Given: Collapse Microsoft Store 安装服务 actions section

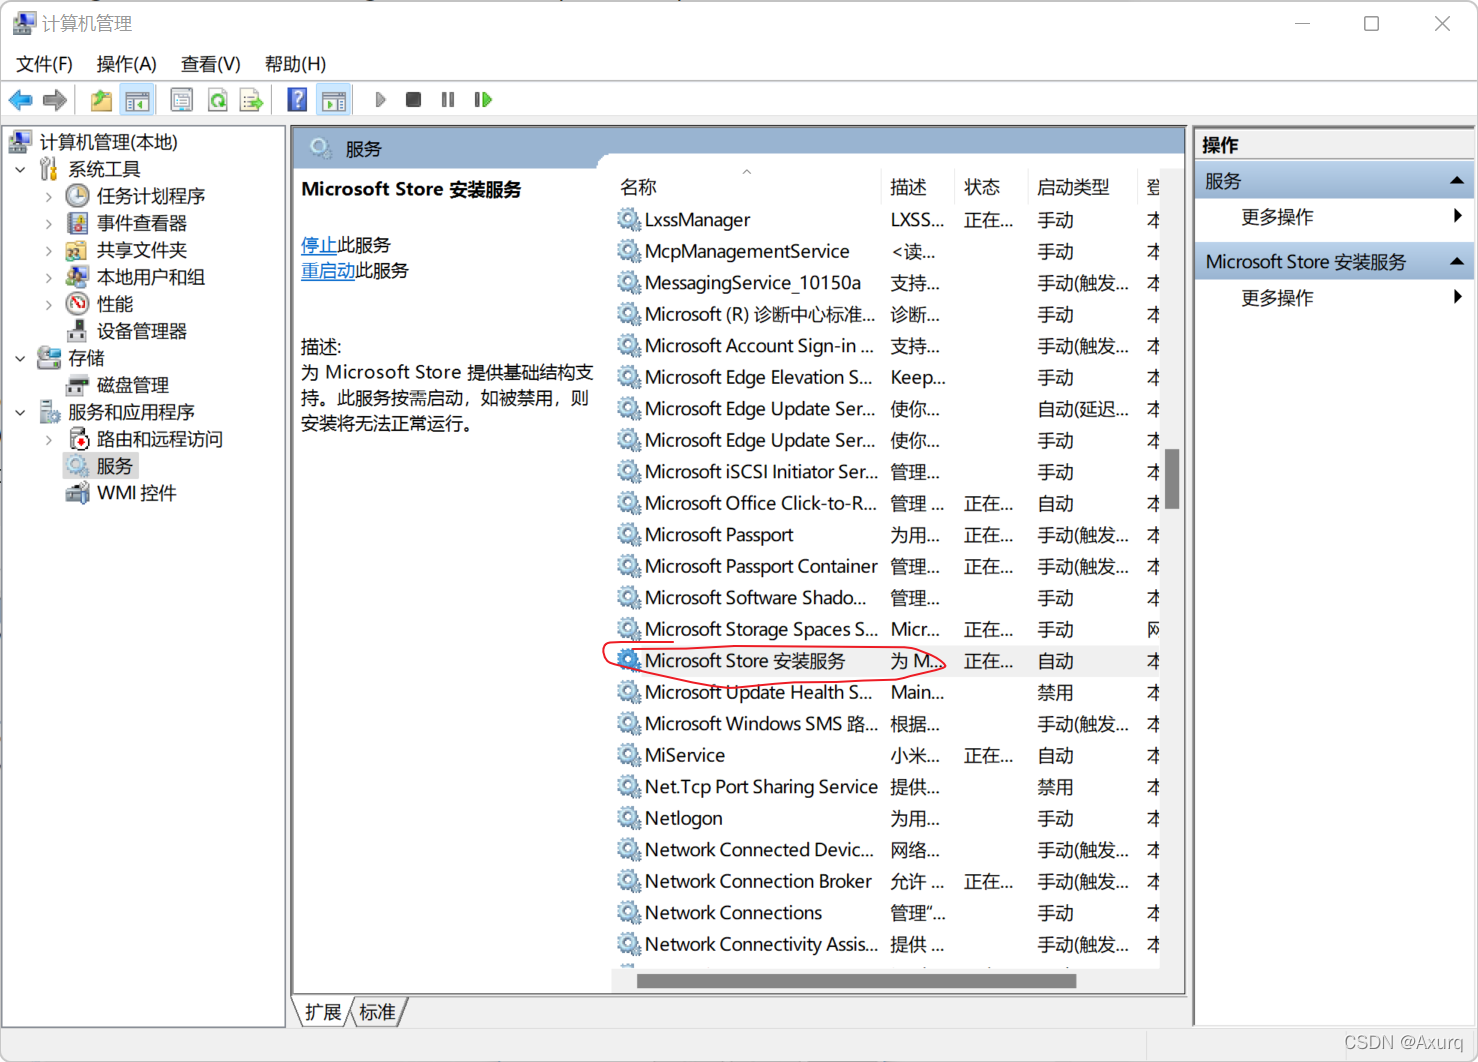Looking at the screenshot, I should click(x=1457, y=262).
